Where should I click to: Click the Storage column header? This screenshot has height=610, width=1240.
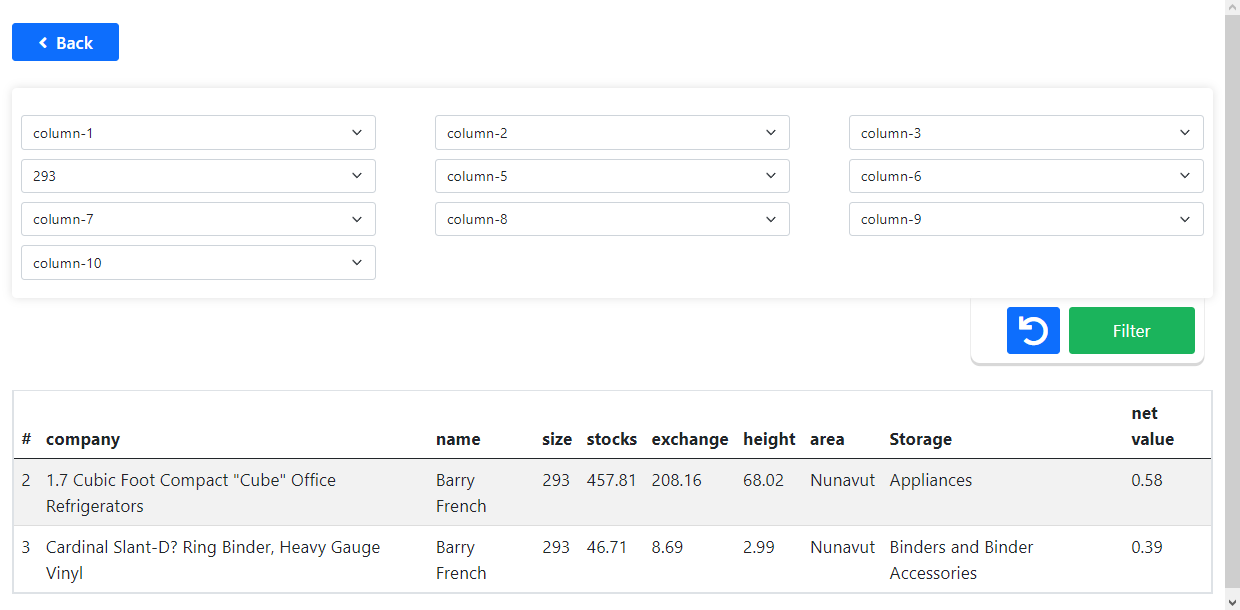(920, 439)
